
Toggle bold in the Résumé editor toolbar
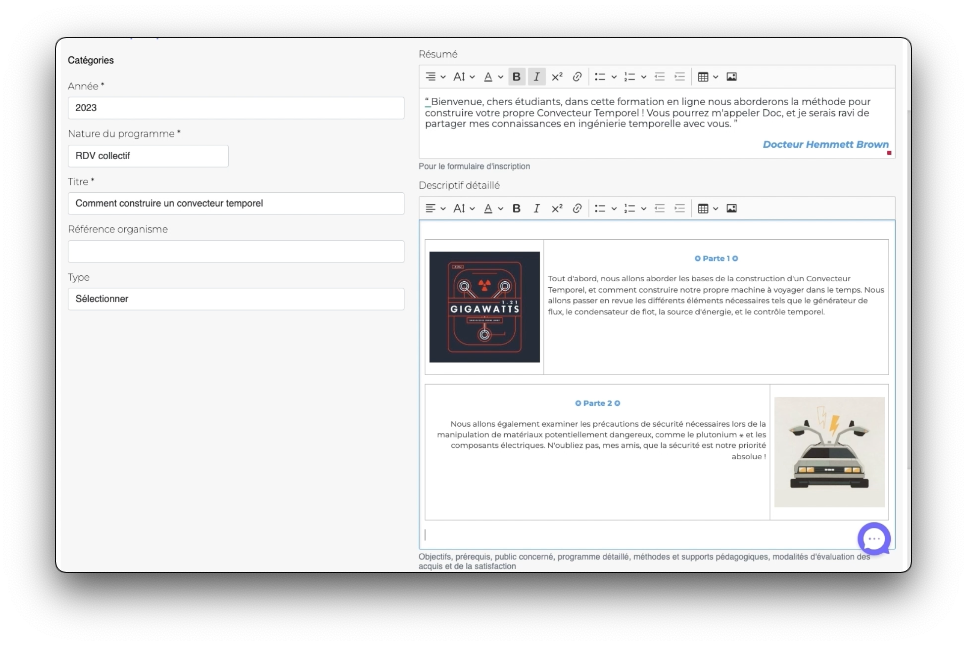coord(516,77)
